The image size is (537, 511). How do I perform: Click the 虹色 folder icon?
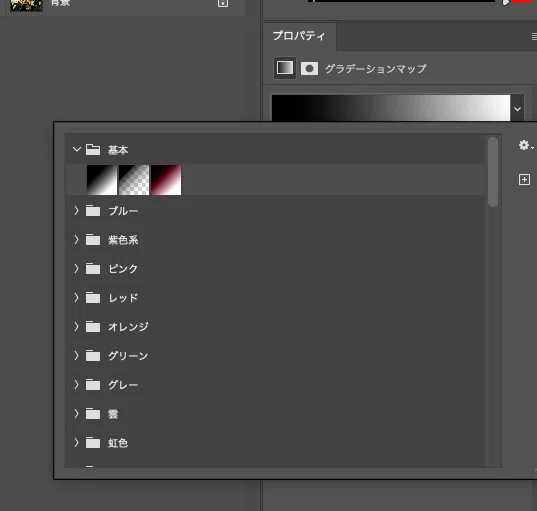point(93,443)
